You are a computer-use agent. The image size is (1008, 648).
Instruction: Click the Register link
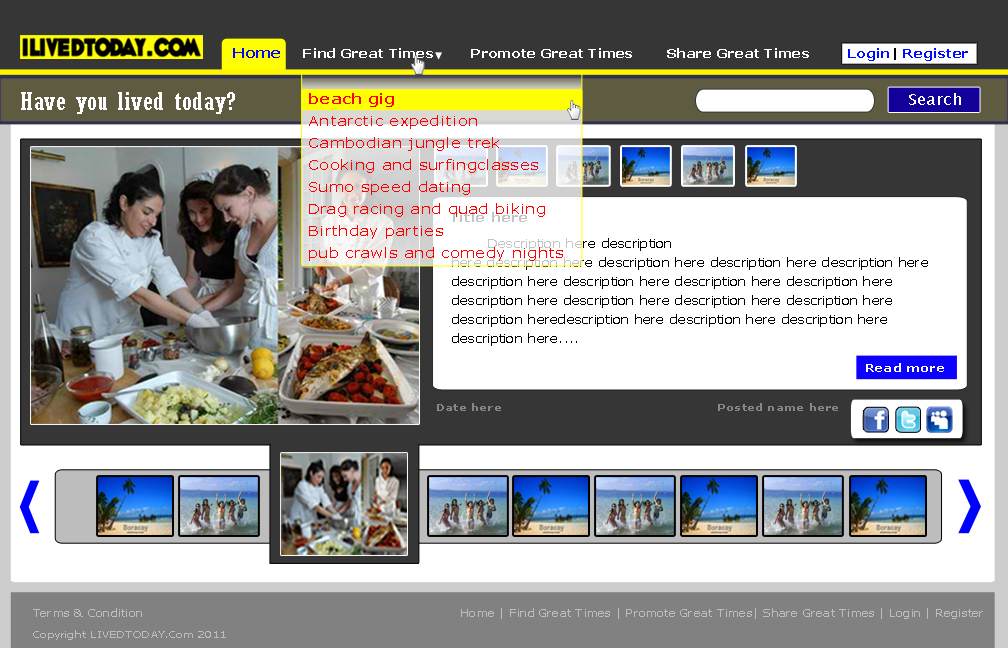(935, 53)
